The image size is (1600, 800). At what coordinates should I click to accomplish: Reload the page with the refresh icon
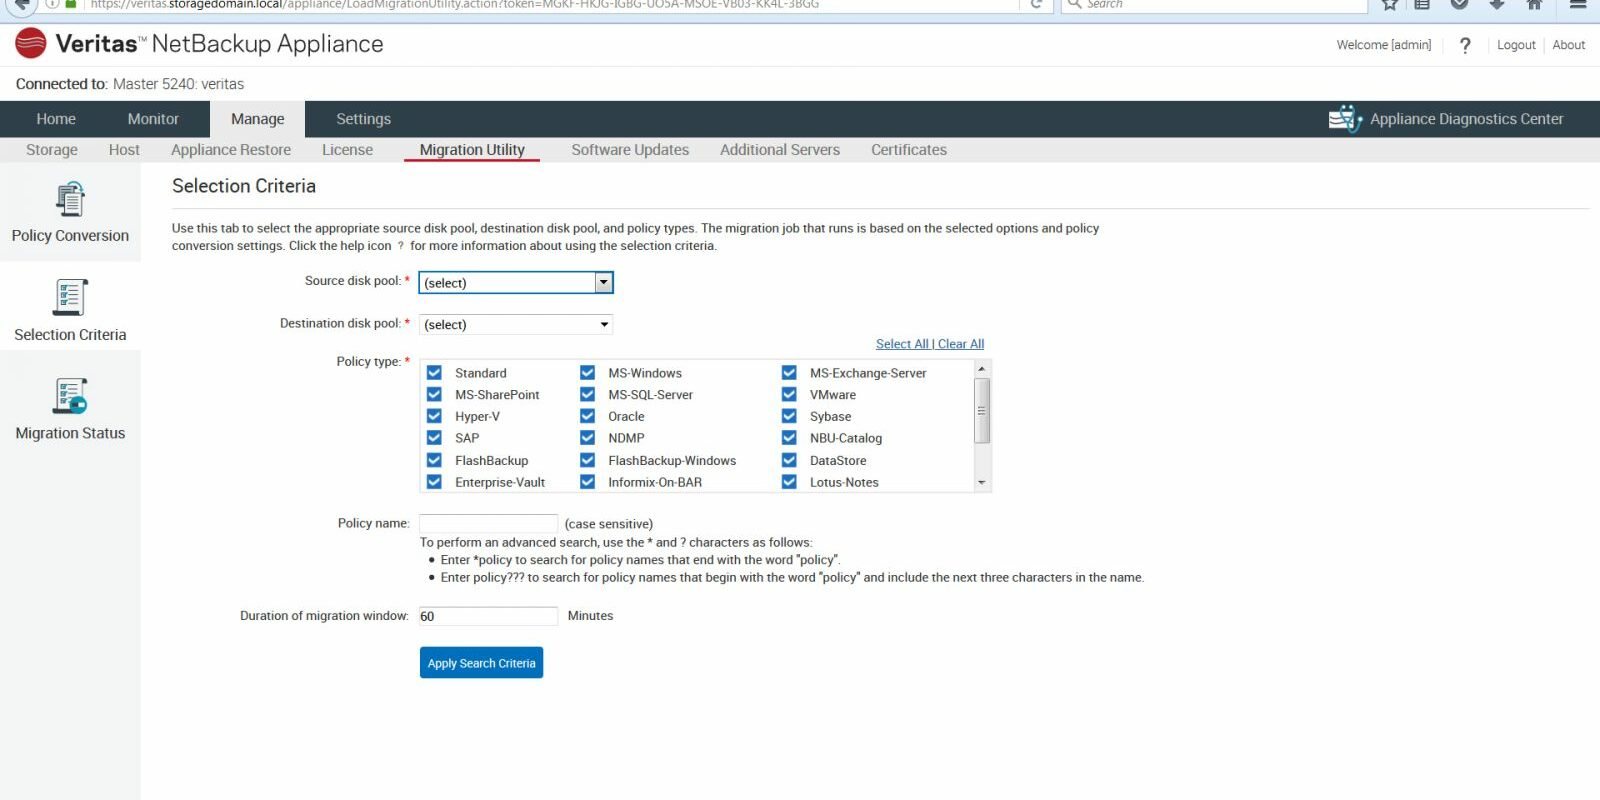pyautogui.click(x=1036, y=4)
